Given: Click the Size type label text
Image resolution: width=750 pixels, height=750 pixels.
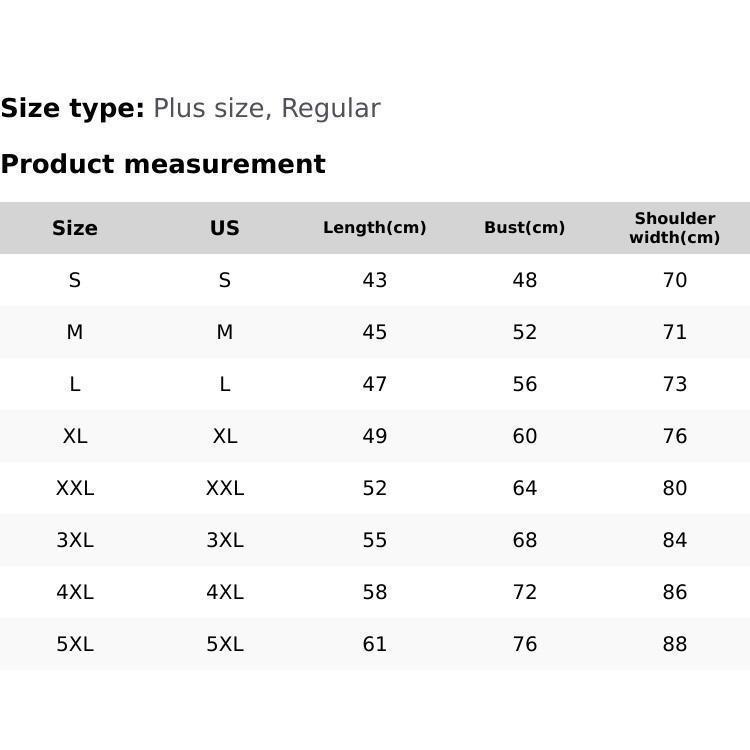Looking at the screenshot, I should pos(73,109).
